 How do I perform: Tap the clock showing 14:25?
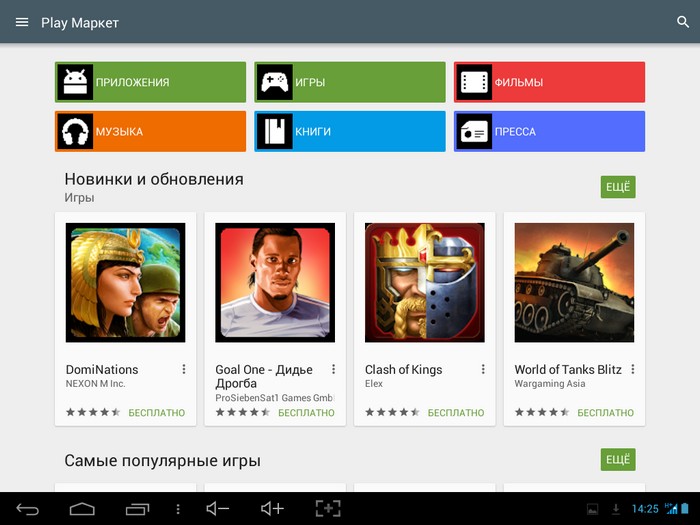coord(645,509)
